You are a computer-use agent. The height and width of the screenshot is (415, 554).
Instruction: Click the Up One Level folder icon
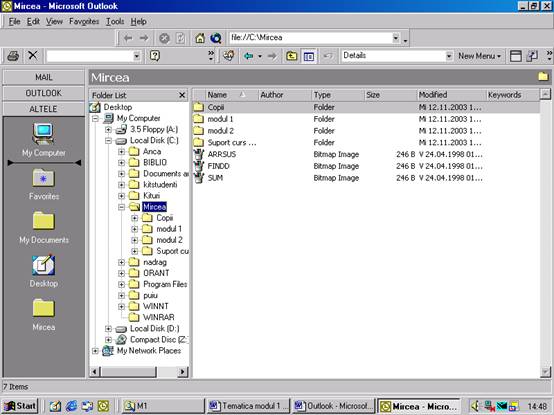coord(291,56)
